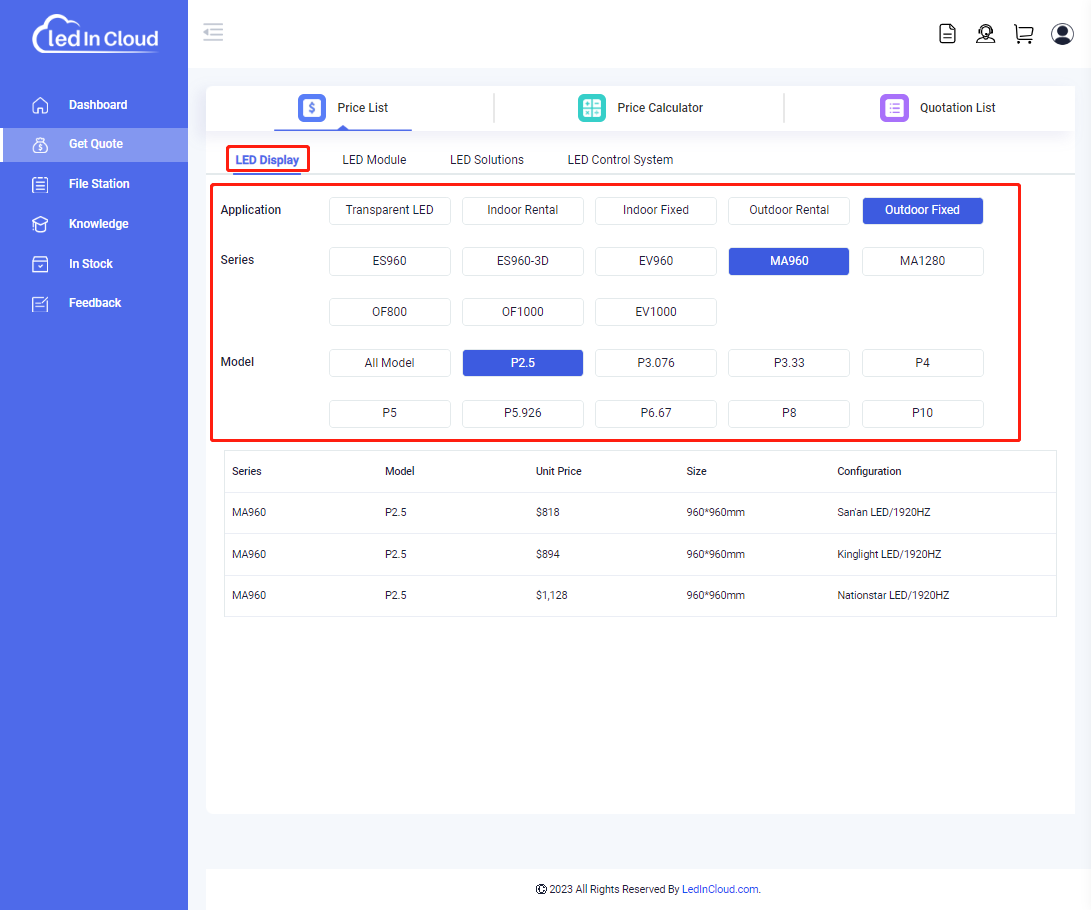Viewport: 1091px width, 910px height.
Task: Switch to the LED Control System tab
Action: coord(620,160)
